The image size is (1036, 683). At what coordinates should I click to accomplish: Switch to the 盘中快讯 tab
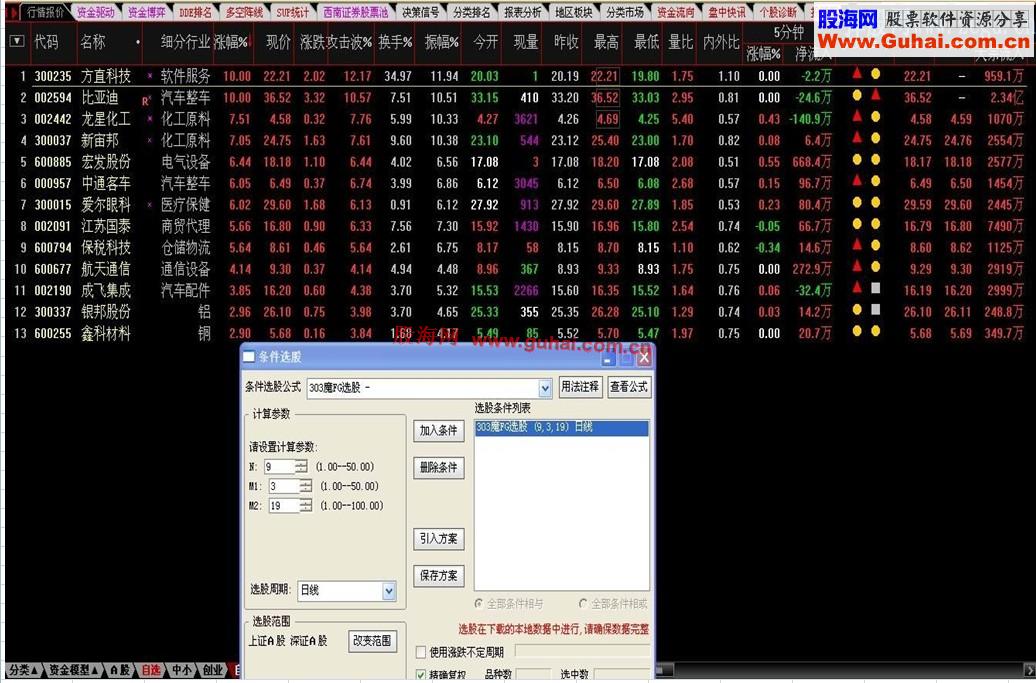coord(726,12)
